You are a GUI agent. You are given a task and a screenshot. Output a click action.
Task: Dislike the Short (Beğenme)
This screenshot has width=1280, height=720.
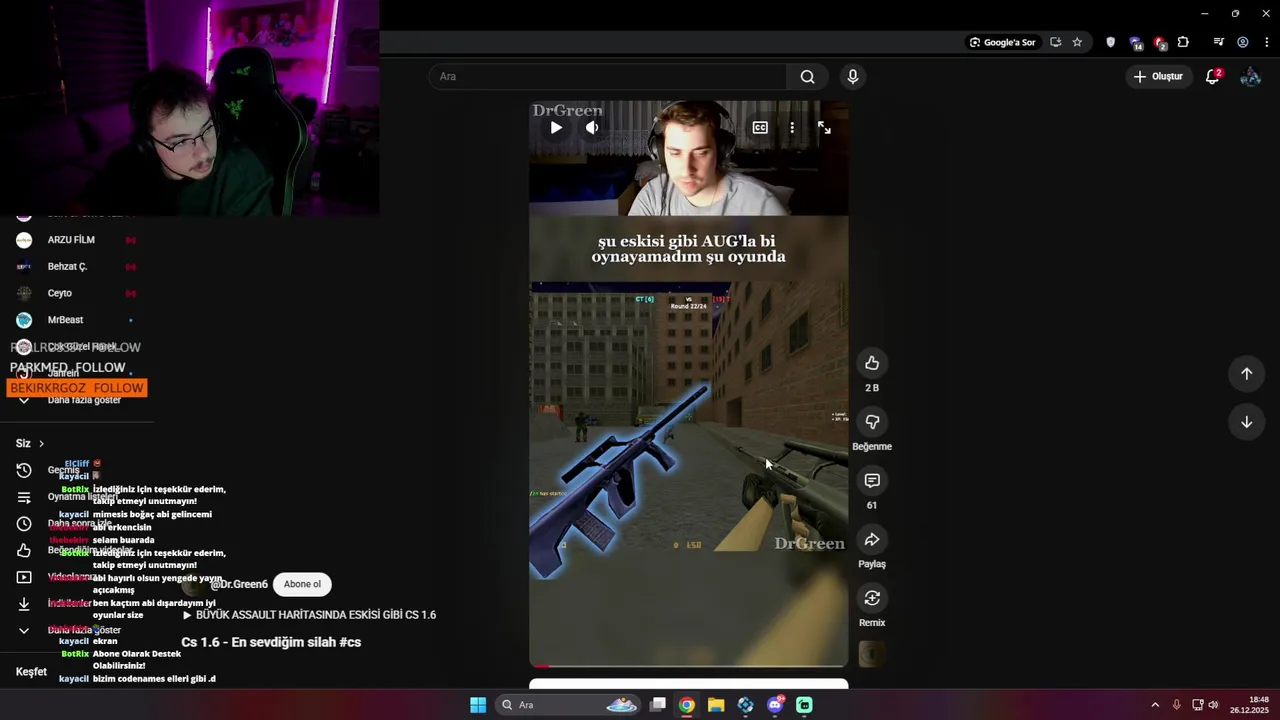pyautogui.click(x=872, y=422)
